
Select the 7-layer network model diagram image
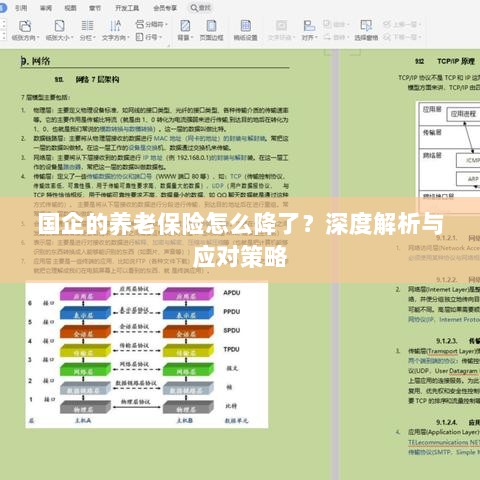click(x=147, y=355)
